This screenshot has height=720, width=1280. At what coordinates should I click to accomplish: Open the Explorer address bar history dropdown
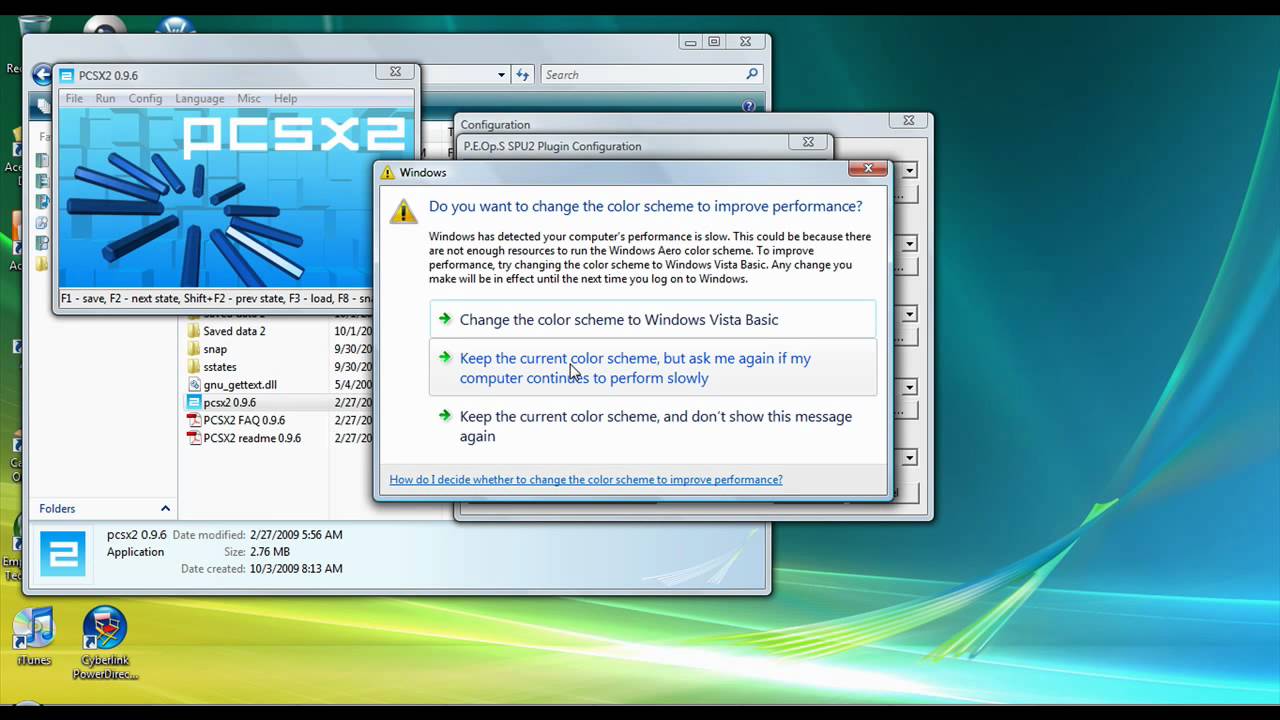pyautogui.click(x=501, y=75)
